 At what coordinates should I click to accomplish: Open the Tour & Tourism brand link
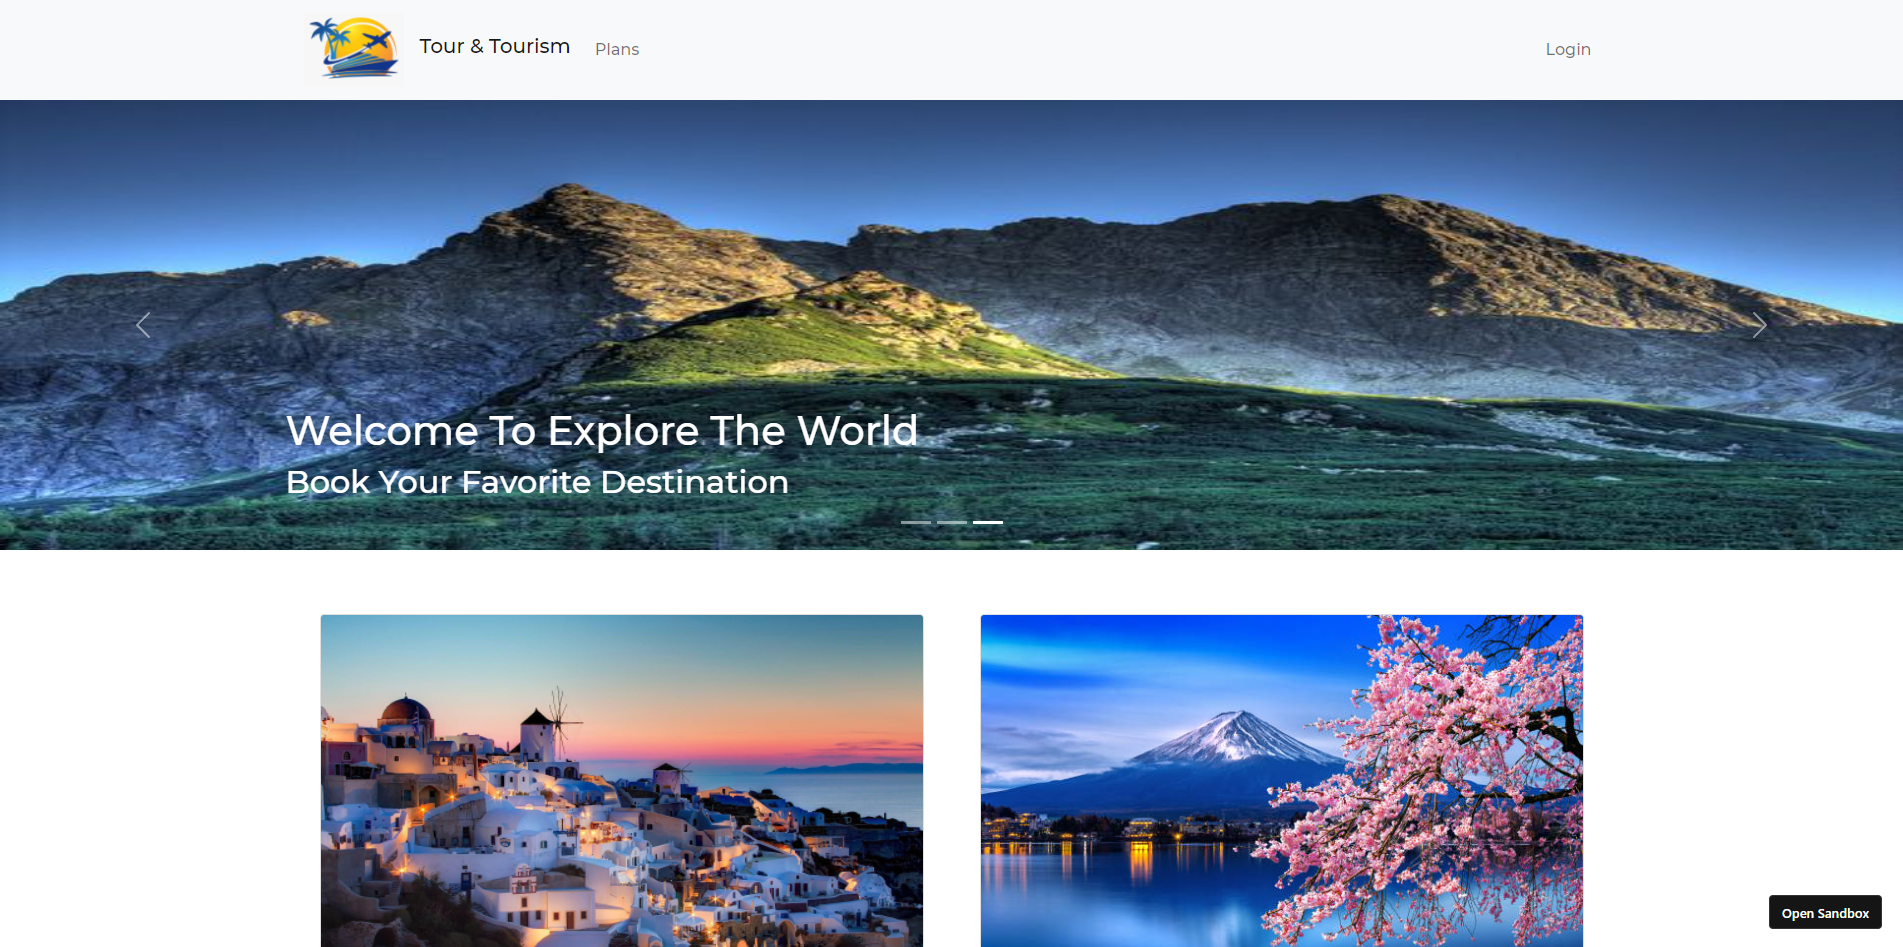(x=494, y=47)
